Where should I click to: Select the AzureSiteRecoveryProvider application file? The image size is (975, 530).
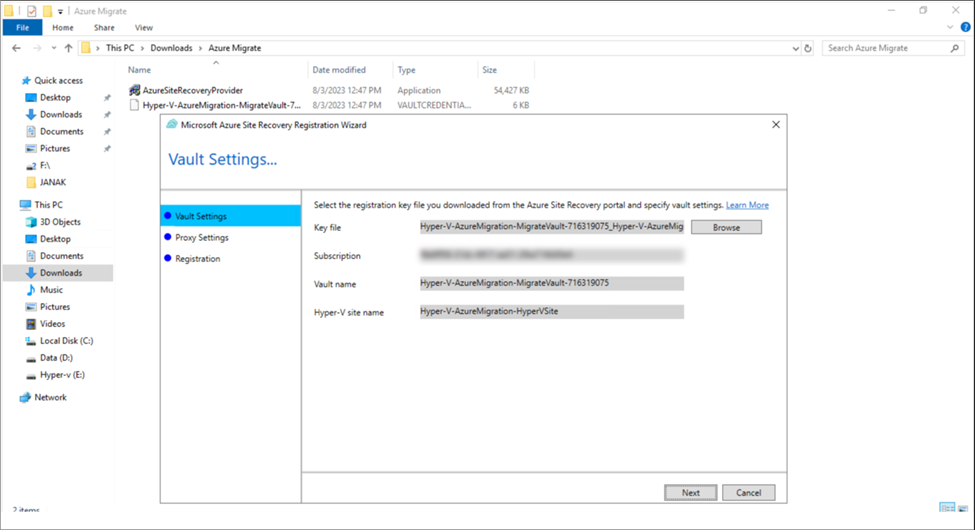click(193, 90)
